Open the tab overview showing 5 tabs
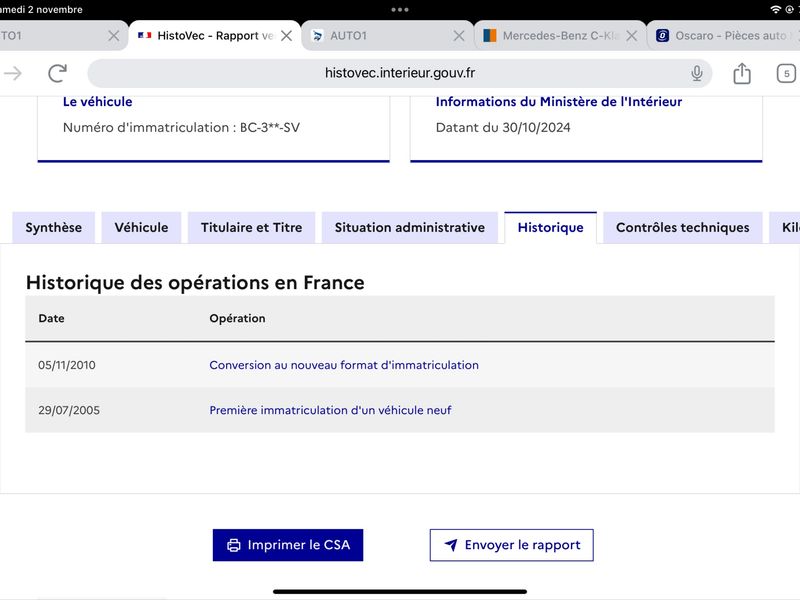Image resolution: width=800 pixels, height=600 pixels. click(x=786, y=73)
